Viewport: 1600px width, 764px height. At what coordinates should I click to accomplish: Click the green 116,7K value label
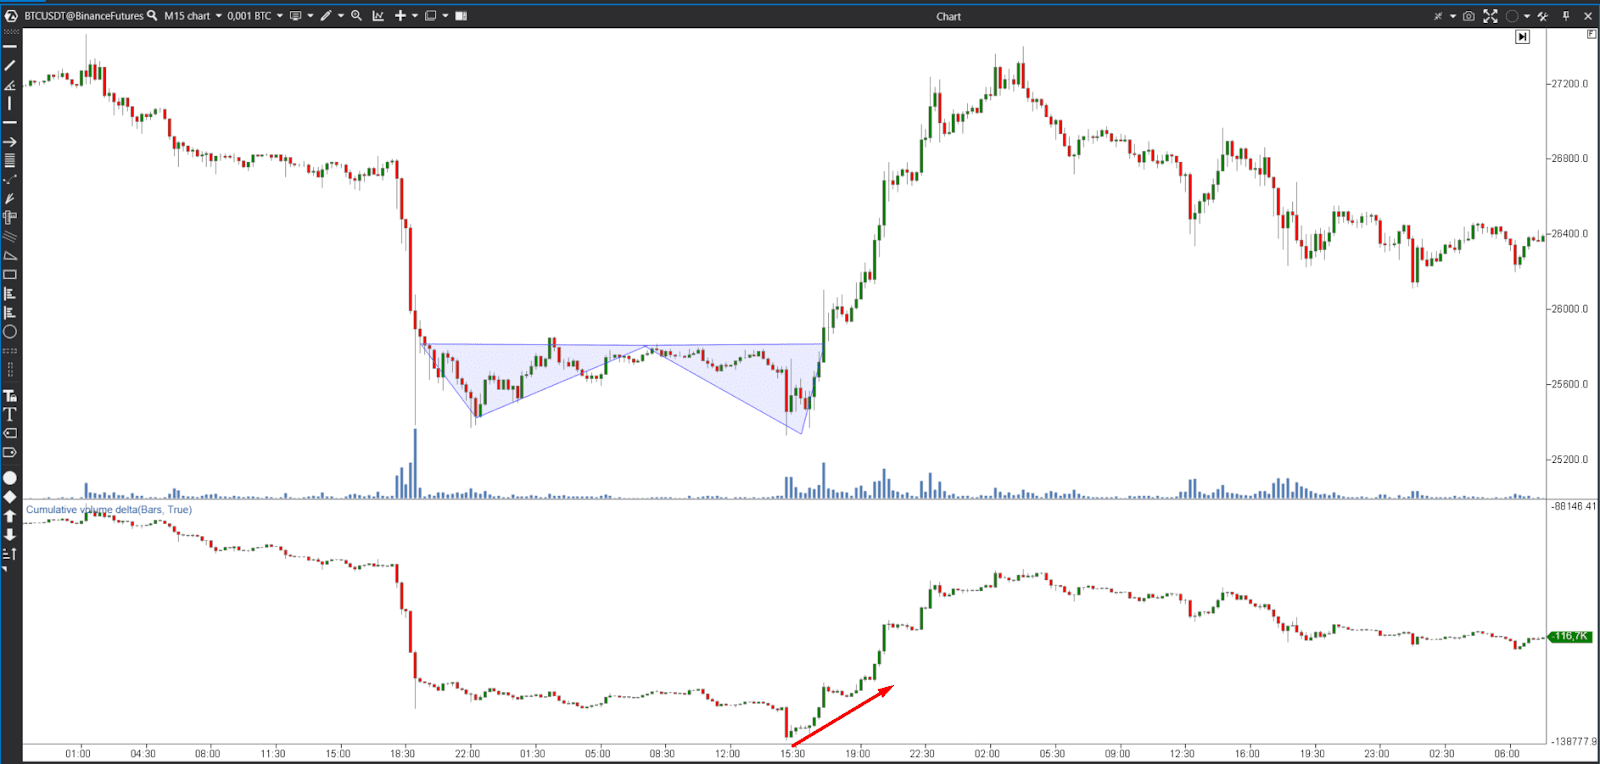pos(1570,636)
